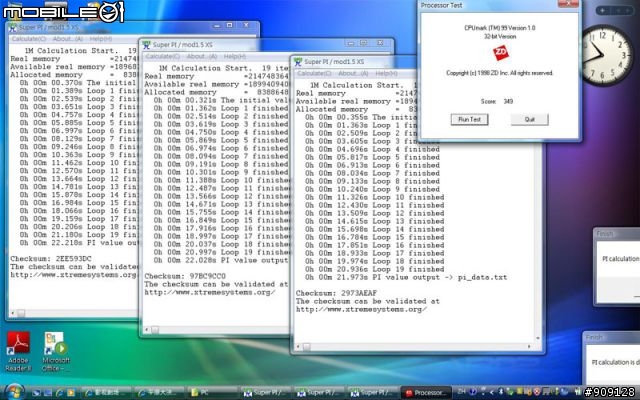
Task: Click the upper Finish dialog's PI calculation text
Action: click(621, 259)
